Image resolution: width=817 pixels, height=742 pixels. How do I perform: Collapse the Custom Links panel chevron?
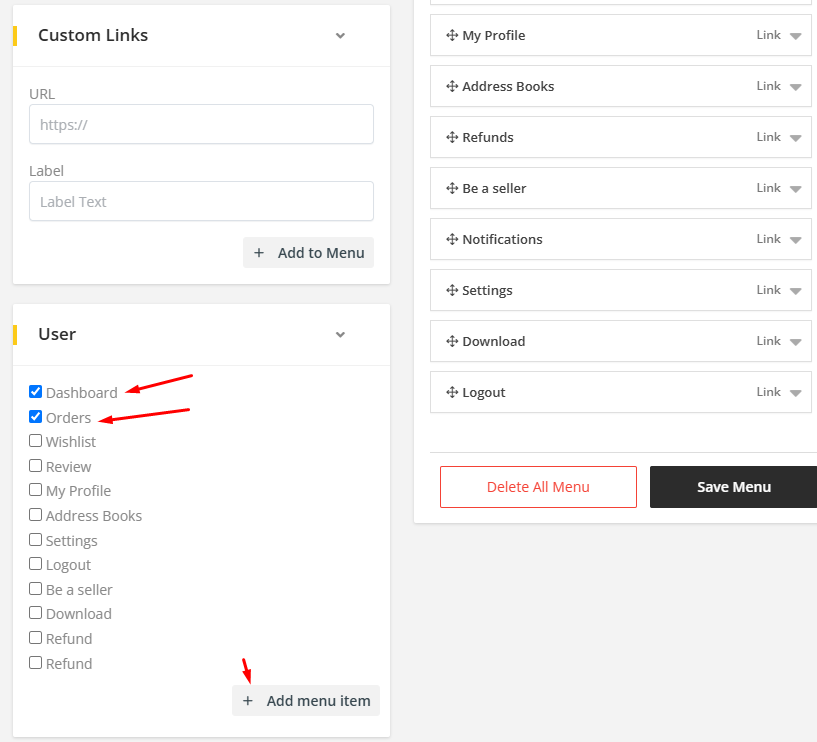point(340,36)
